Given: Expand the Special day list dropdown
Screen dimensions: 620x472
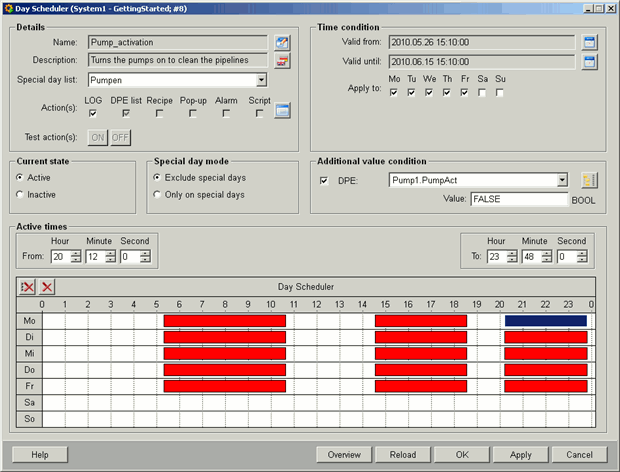Looking at the screenshot, I should 261,80.
